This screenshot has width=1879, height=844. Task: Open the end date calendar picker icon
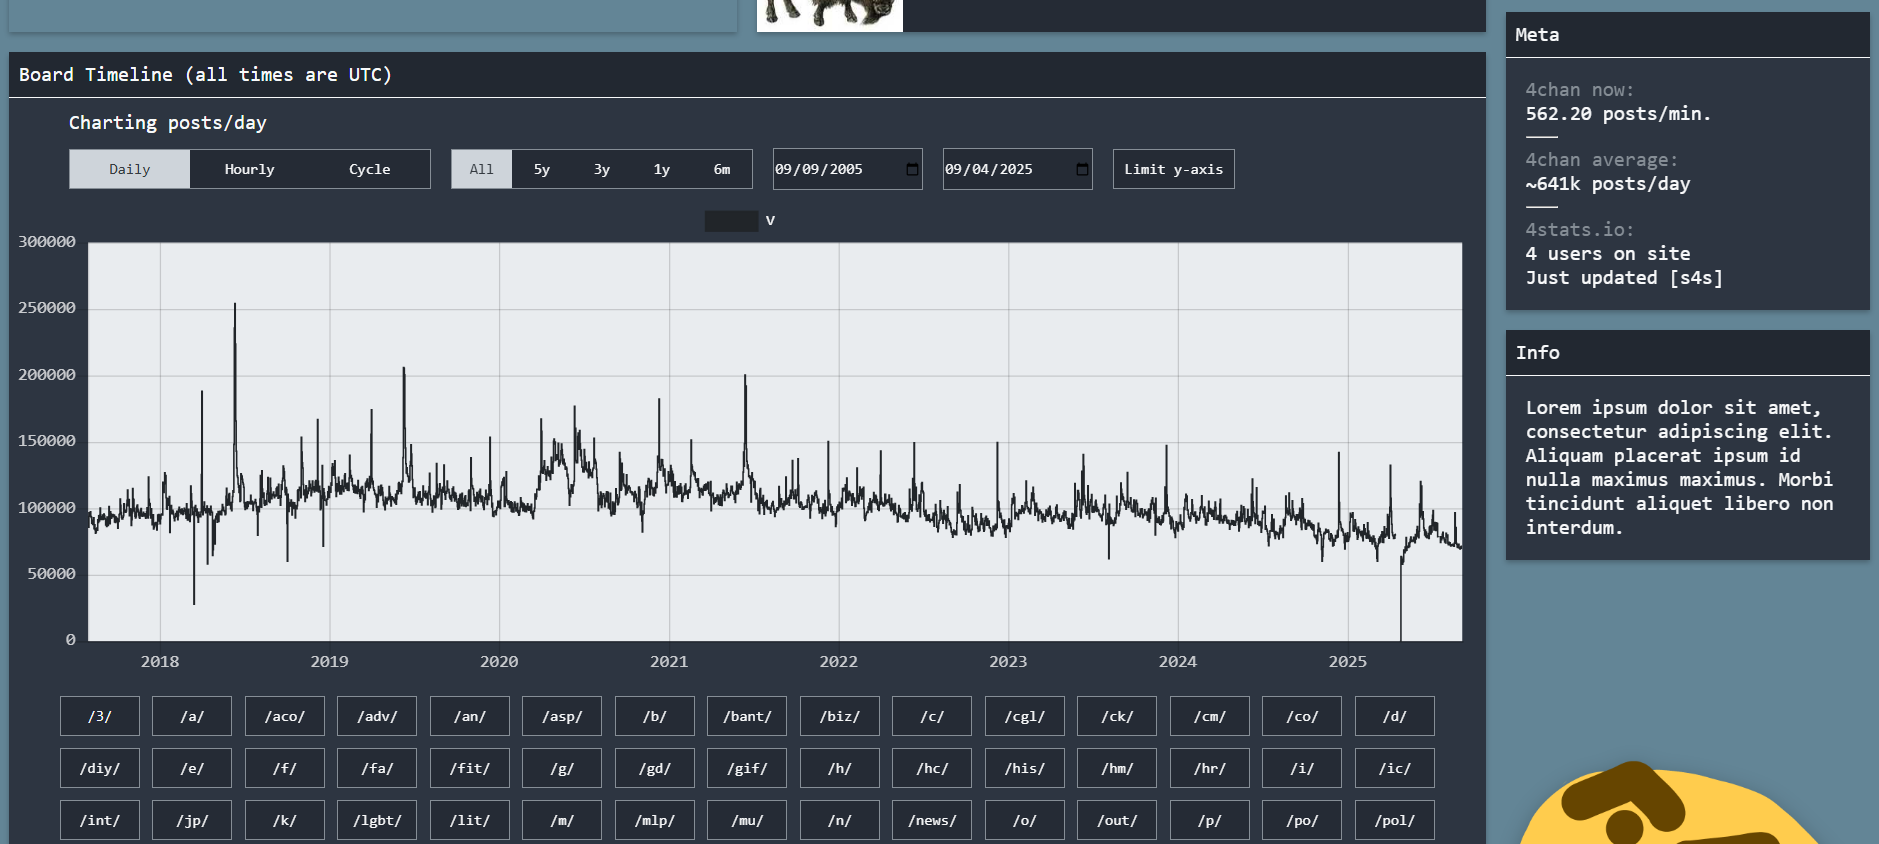point(1081,169)
